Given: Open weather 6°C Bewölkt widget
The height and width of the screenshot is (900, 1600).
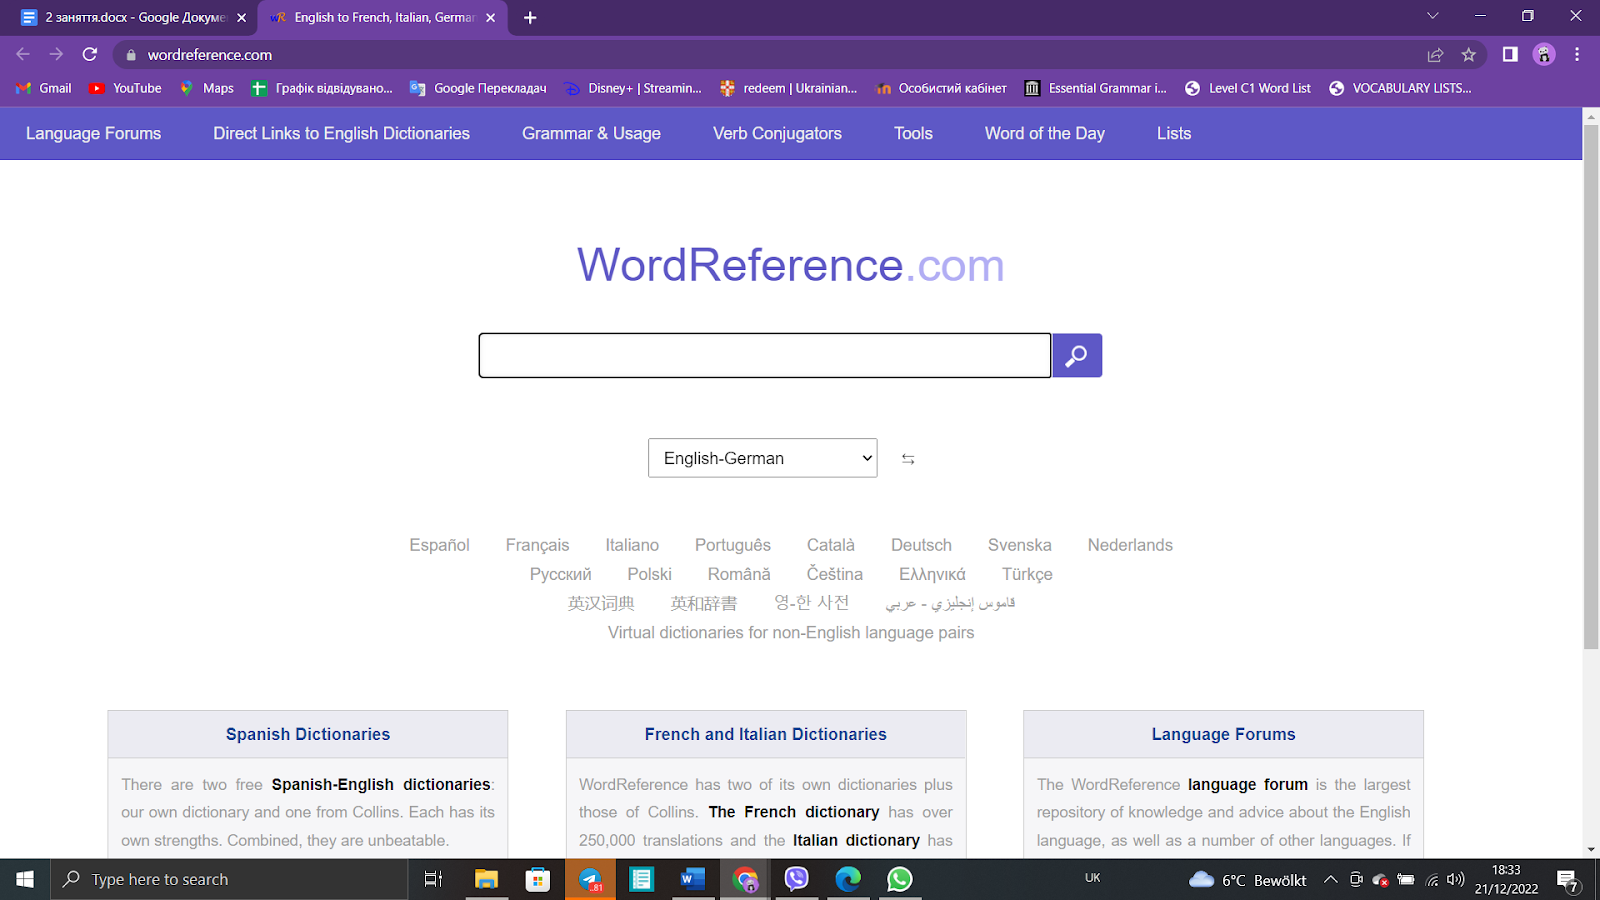Looking at the screenshot, I should click(1248, 880).
